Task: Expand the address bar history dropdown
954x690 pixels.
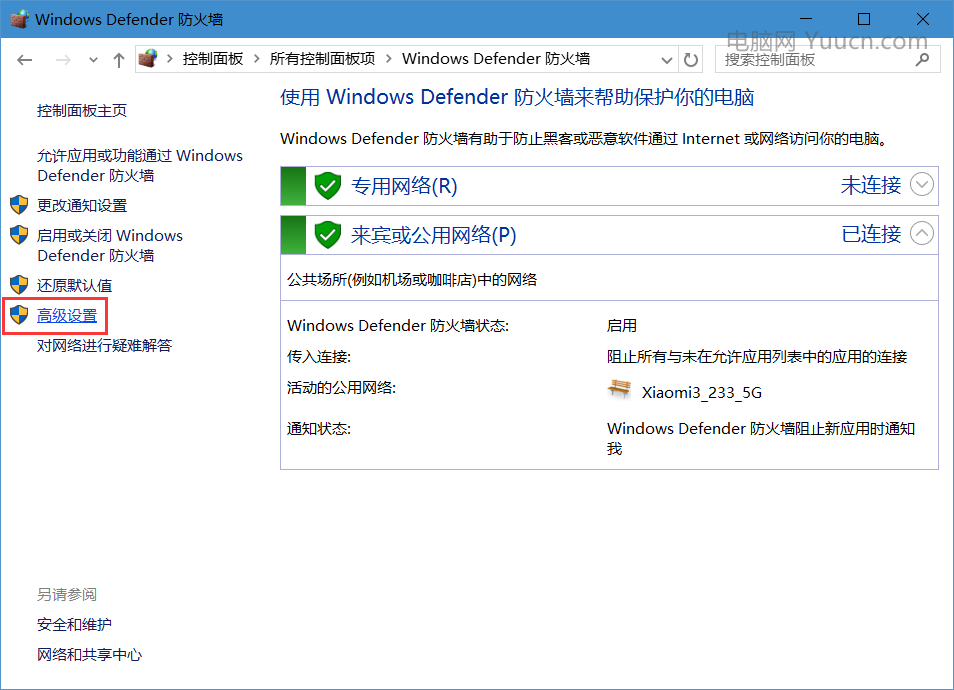Action: (667, 60)
